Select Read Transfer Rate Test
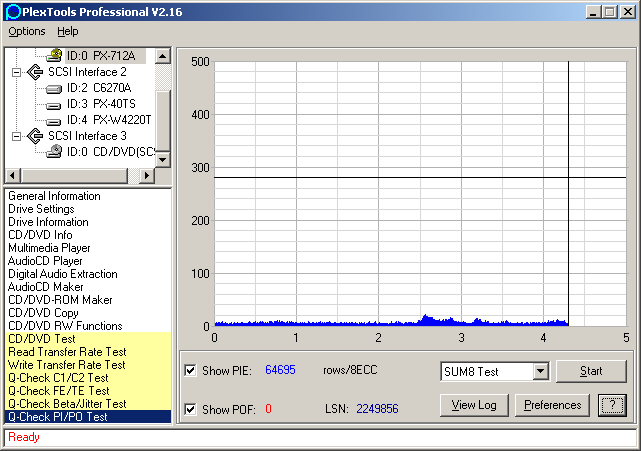 (x=88, y=352)
